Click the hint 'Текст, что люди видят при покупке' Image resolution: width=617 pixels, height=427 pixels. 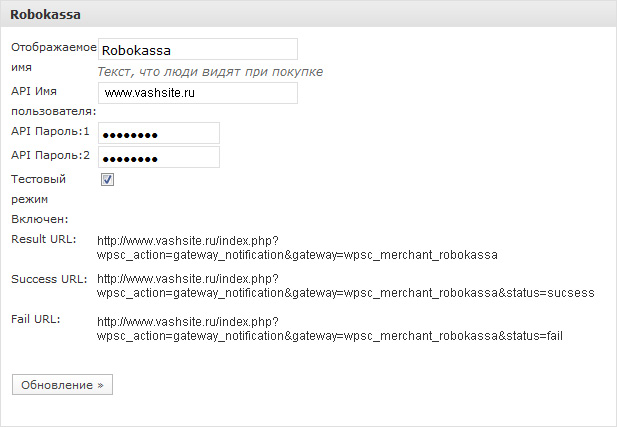[x=210, y=72]
